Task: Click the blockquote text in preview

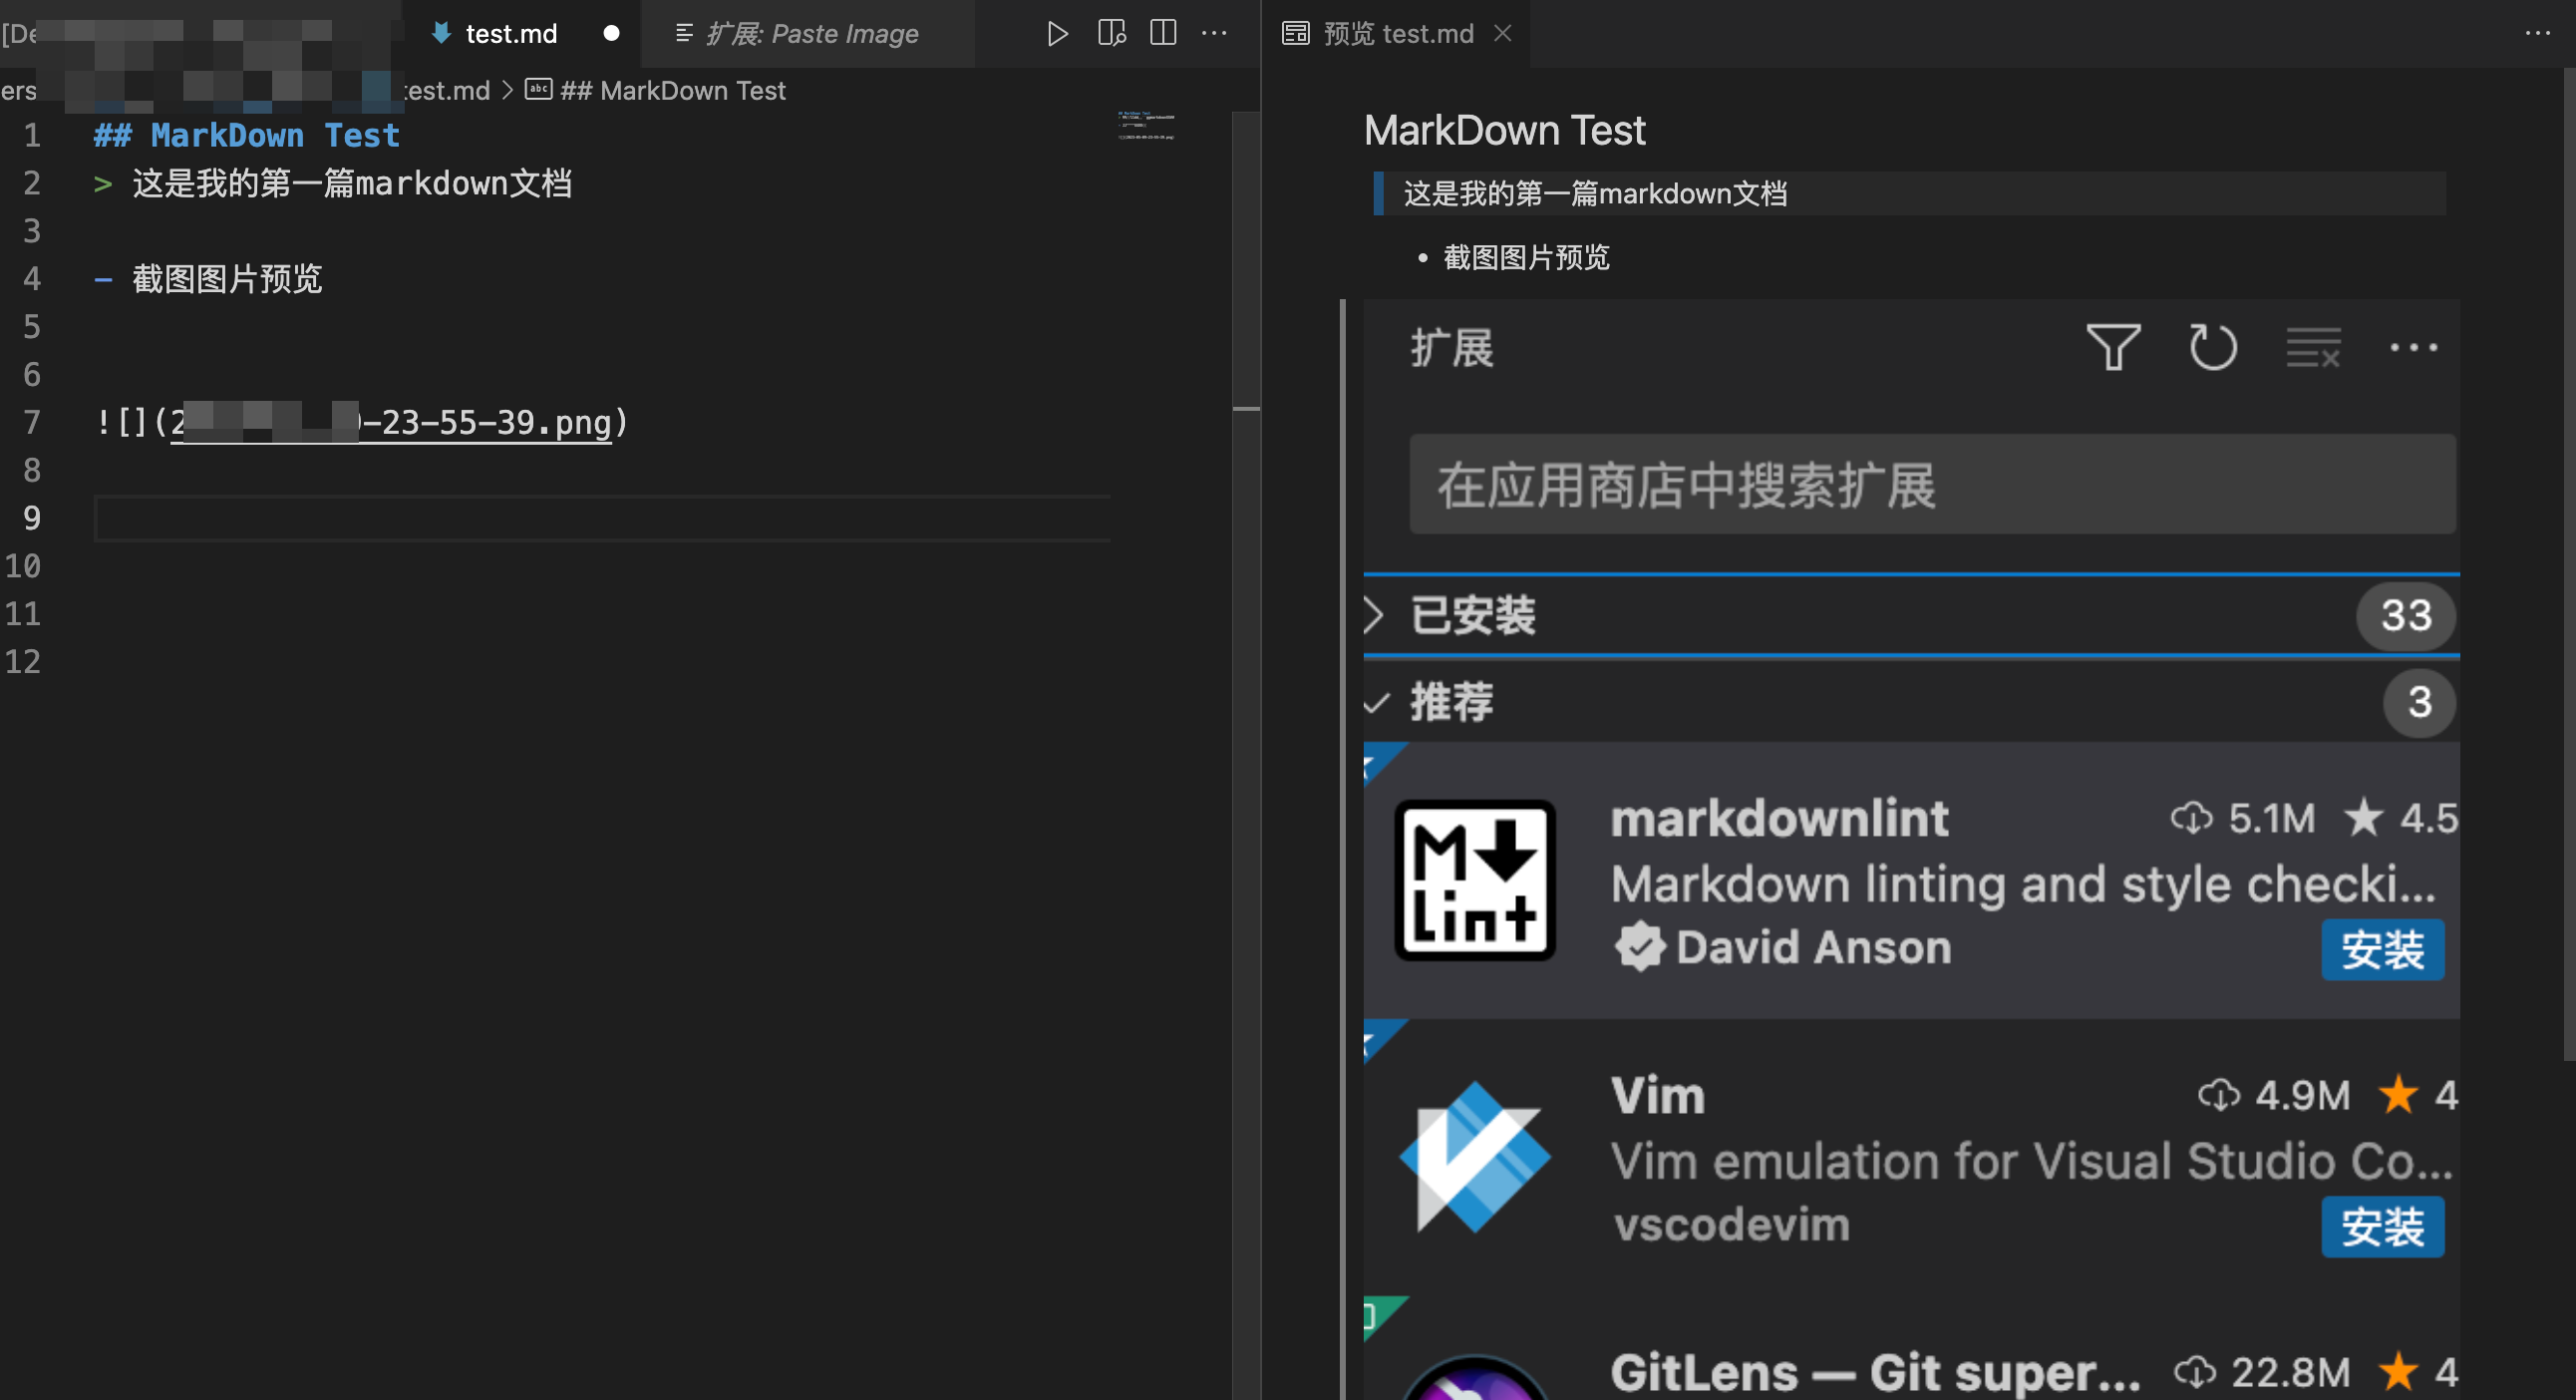Action: 1595,193
